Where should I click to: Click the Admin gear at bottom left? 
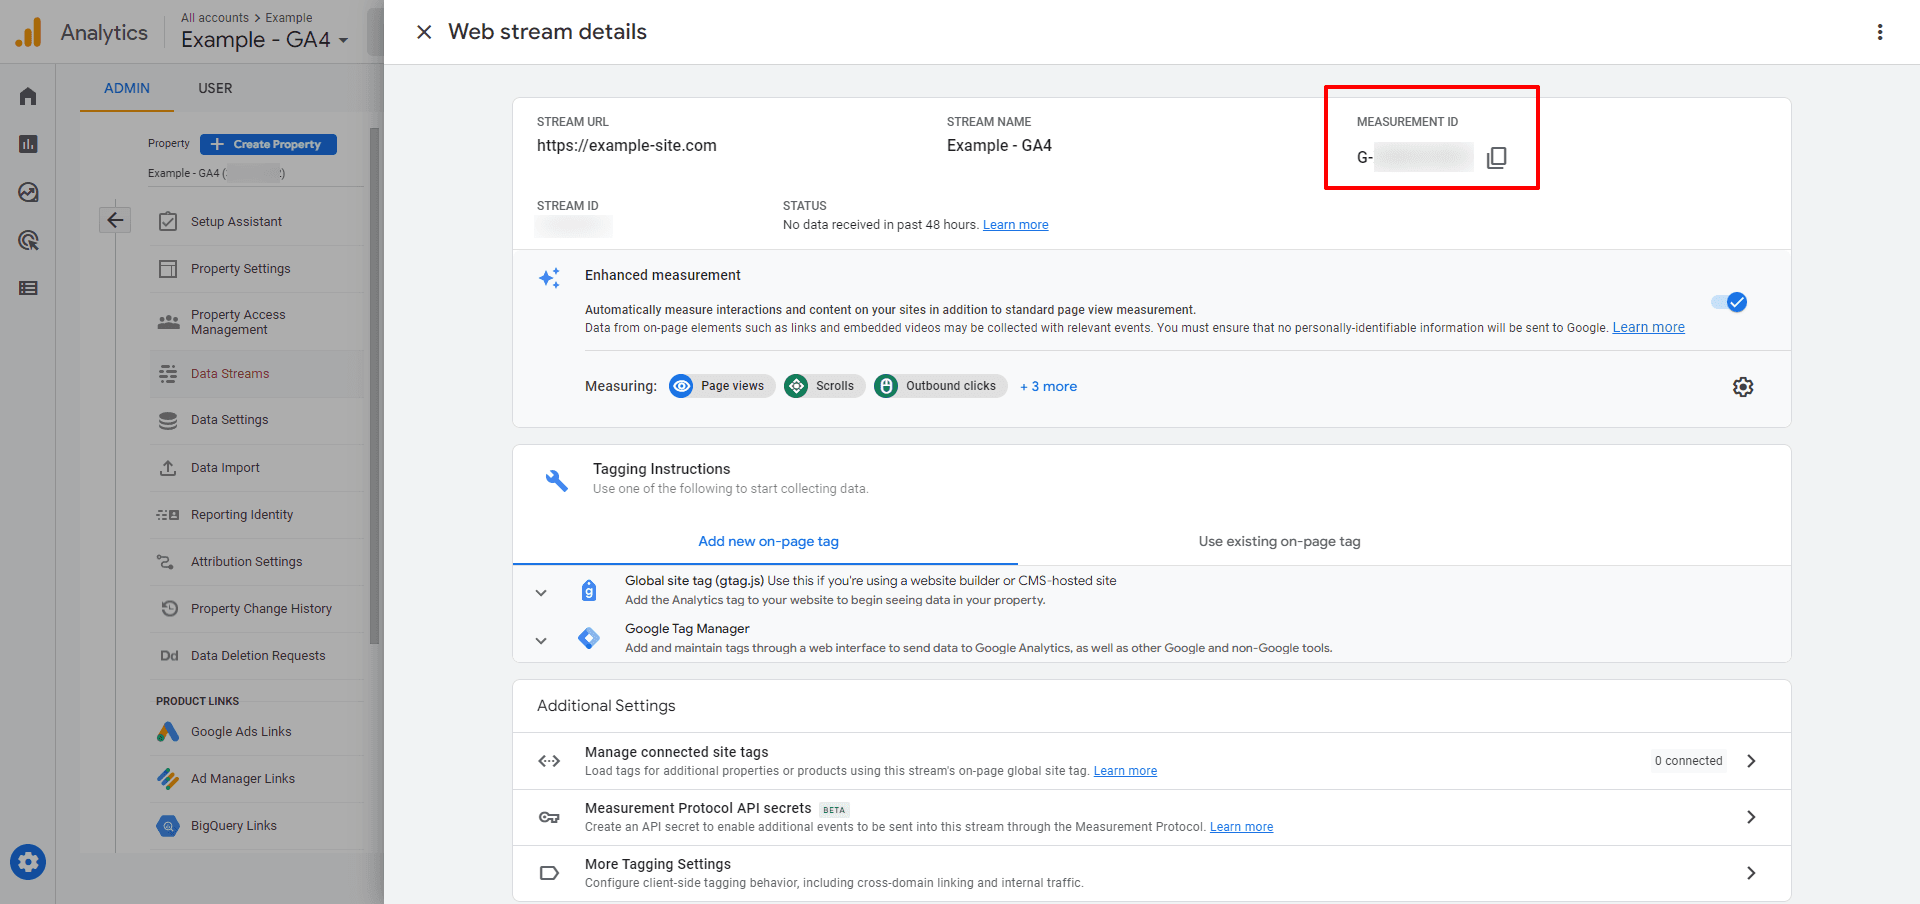[28, 862]
